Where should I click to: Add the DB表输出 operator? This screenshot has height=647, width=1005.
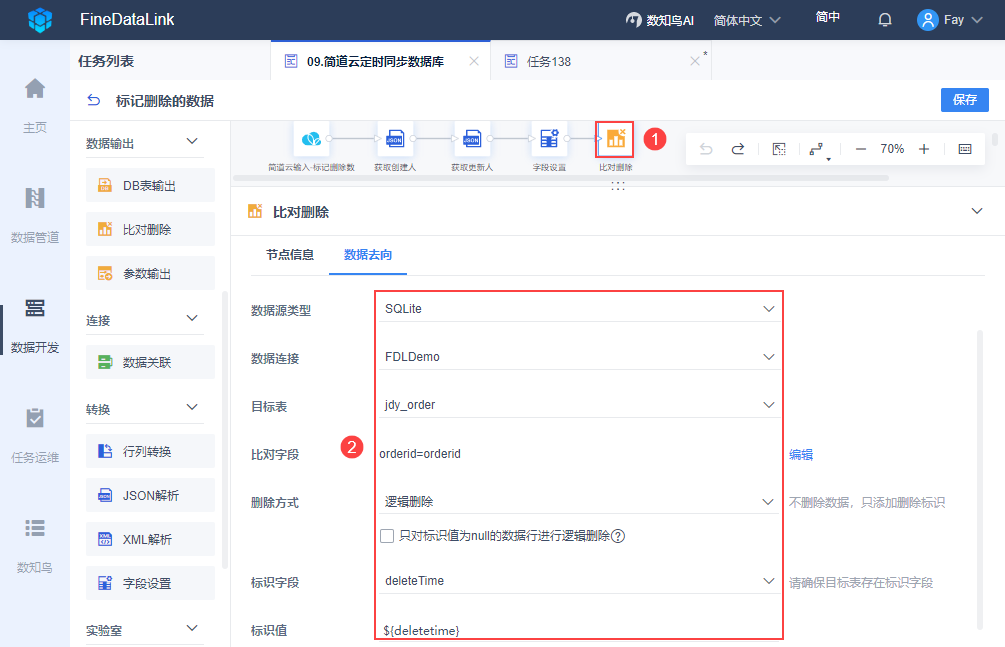pyautogui.click(x=150, y=185)
